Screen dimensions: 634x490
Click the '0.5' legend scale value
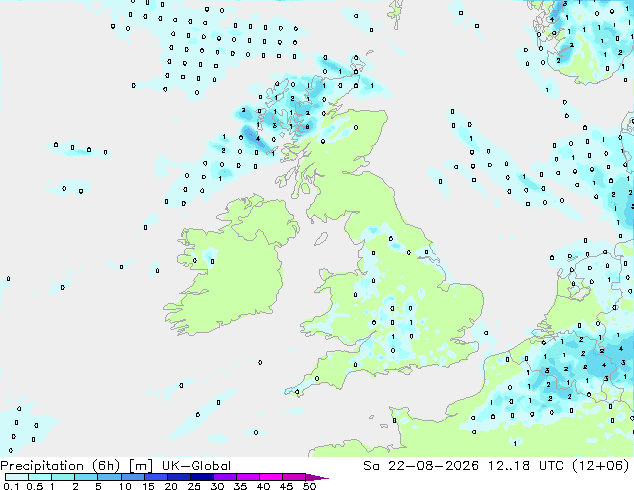34,486
